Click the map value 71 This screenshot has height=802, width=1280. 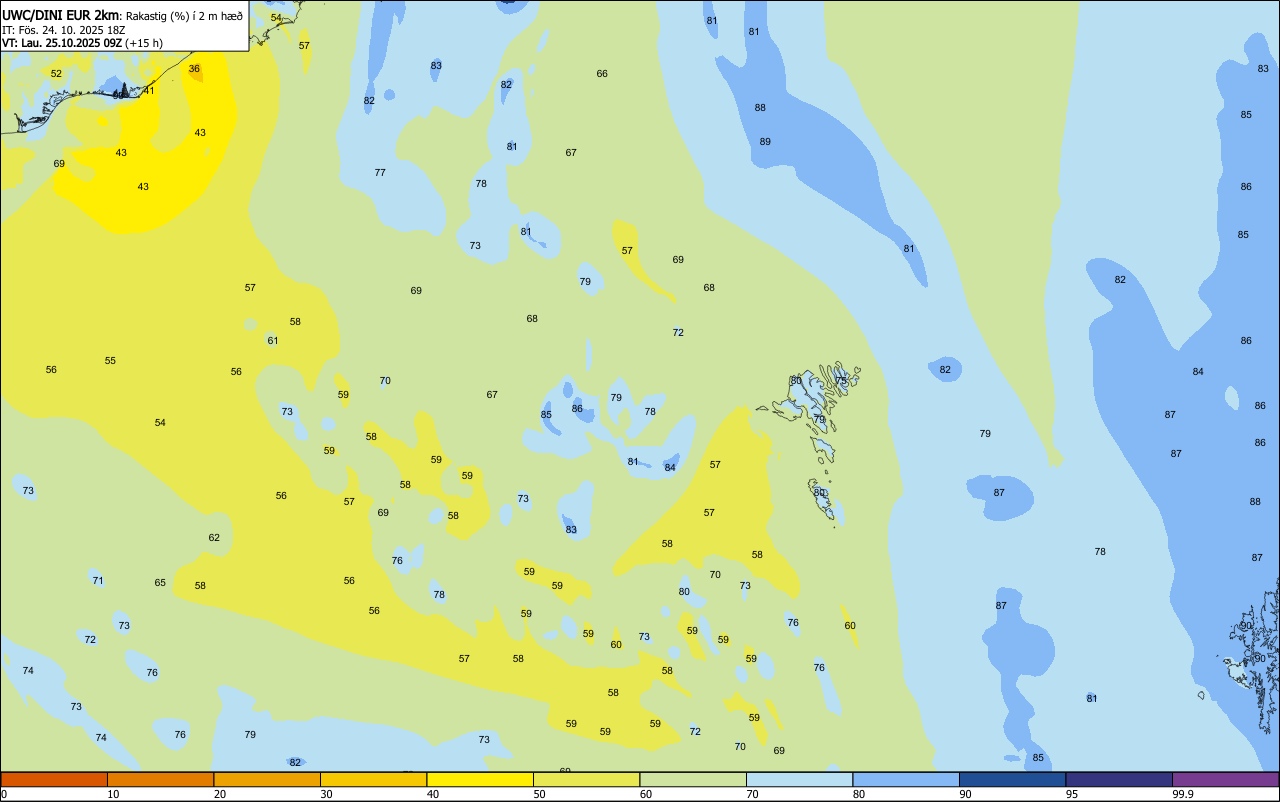(98, 580)
